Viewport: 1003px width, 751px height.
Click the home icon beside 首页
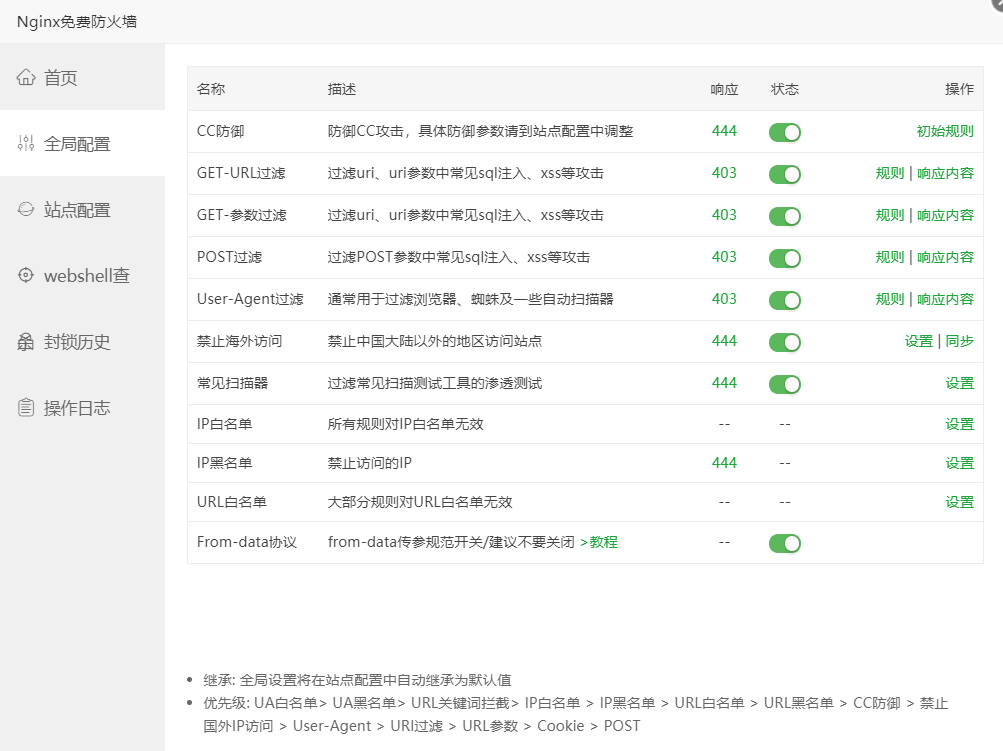click(x=26, y=77)
